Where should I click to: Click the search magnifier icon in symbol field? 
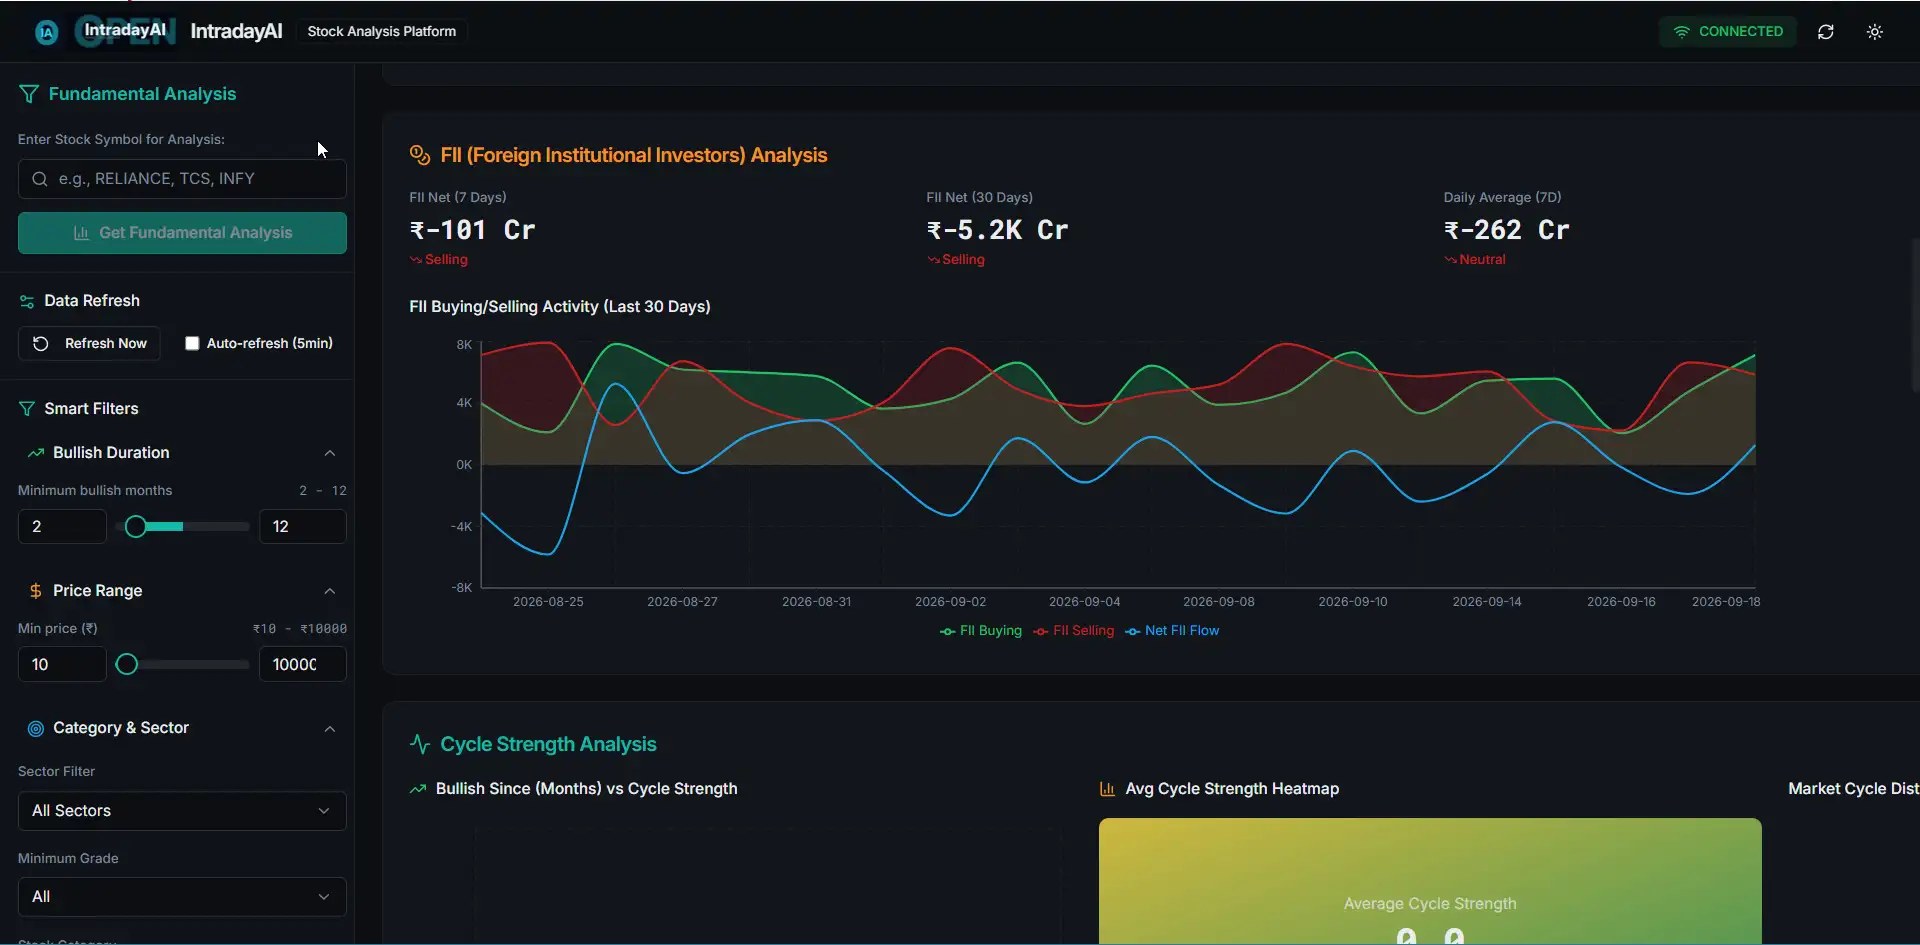(x=40, y=179)
